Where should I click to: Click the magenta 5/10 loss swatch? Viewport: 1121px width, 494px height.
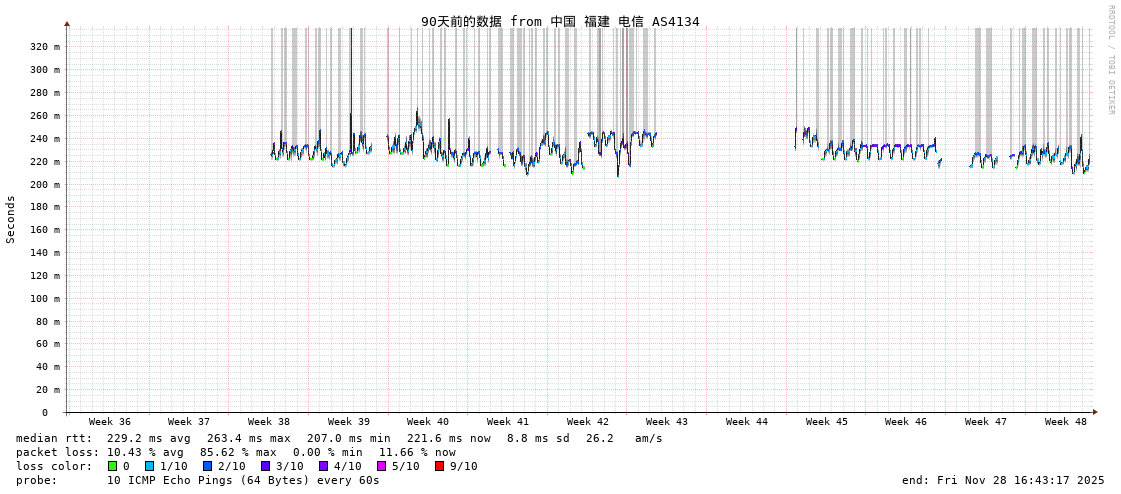(382, 466)
